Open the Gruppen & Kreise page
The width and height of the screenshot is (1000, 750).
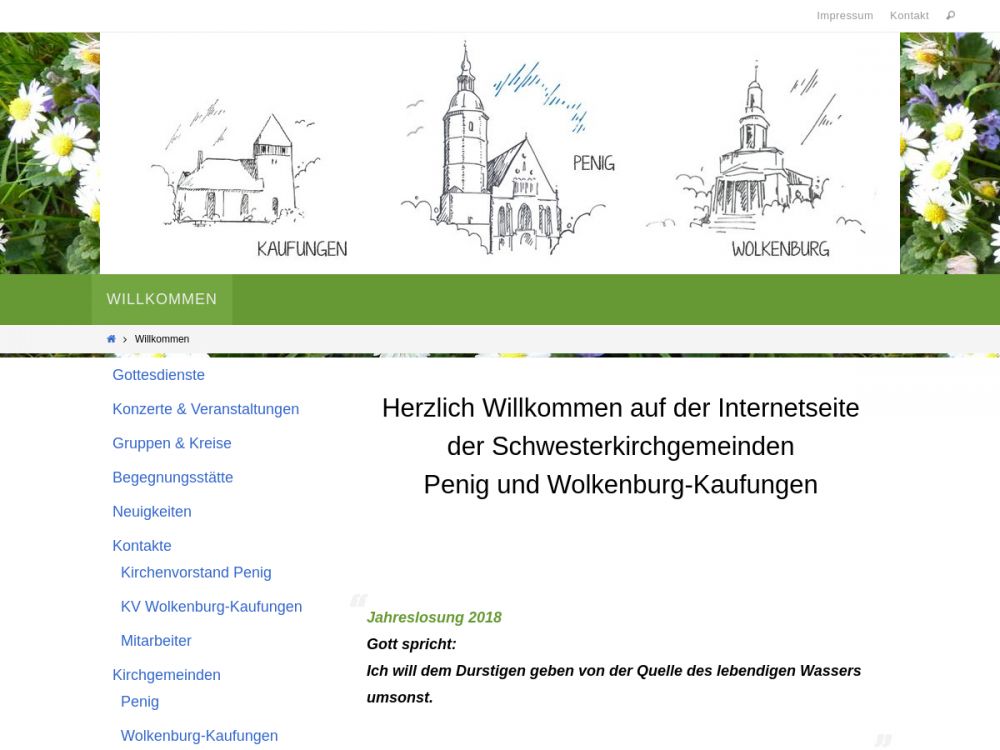click(x=171, y=443)
